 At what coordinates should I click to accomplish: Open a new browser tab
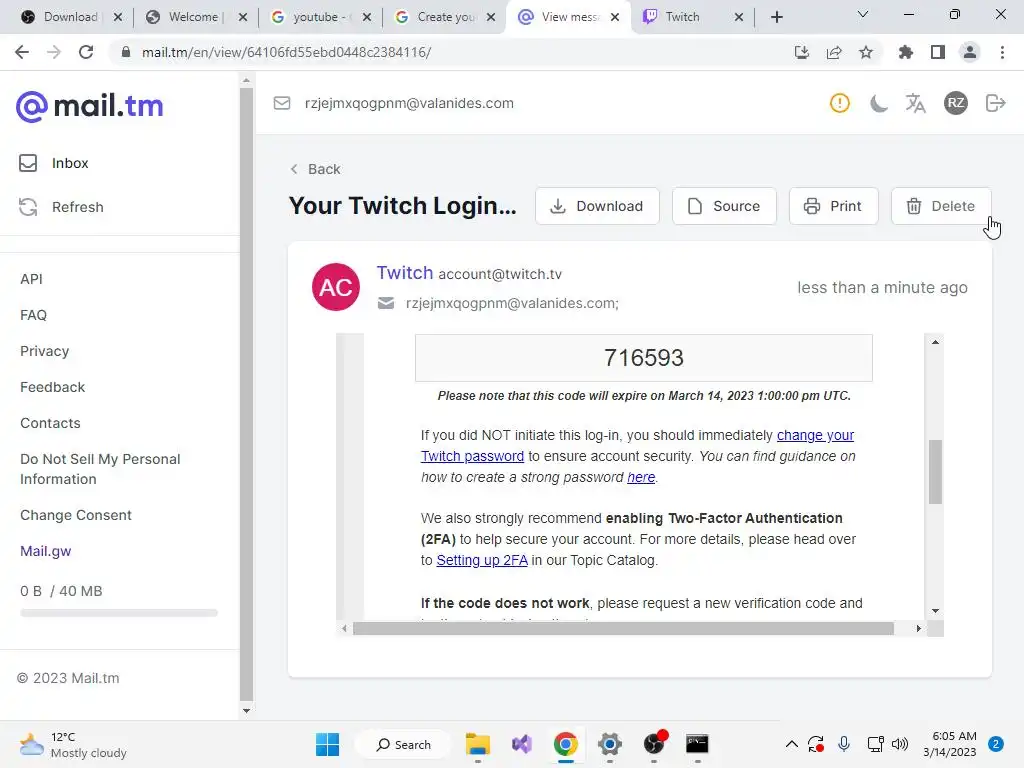776,17
